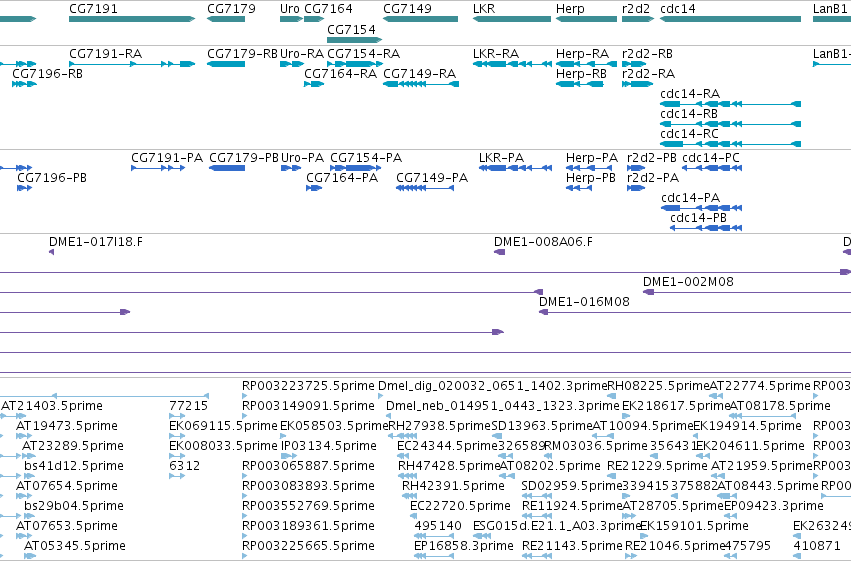Select the CG7149-PA protein feature
This screenshot has height=561, width=851.
425,188
